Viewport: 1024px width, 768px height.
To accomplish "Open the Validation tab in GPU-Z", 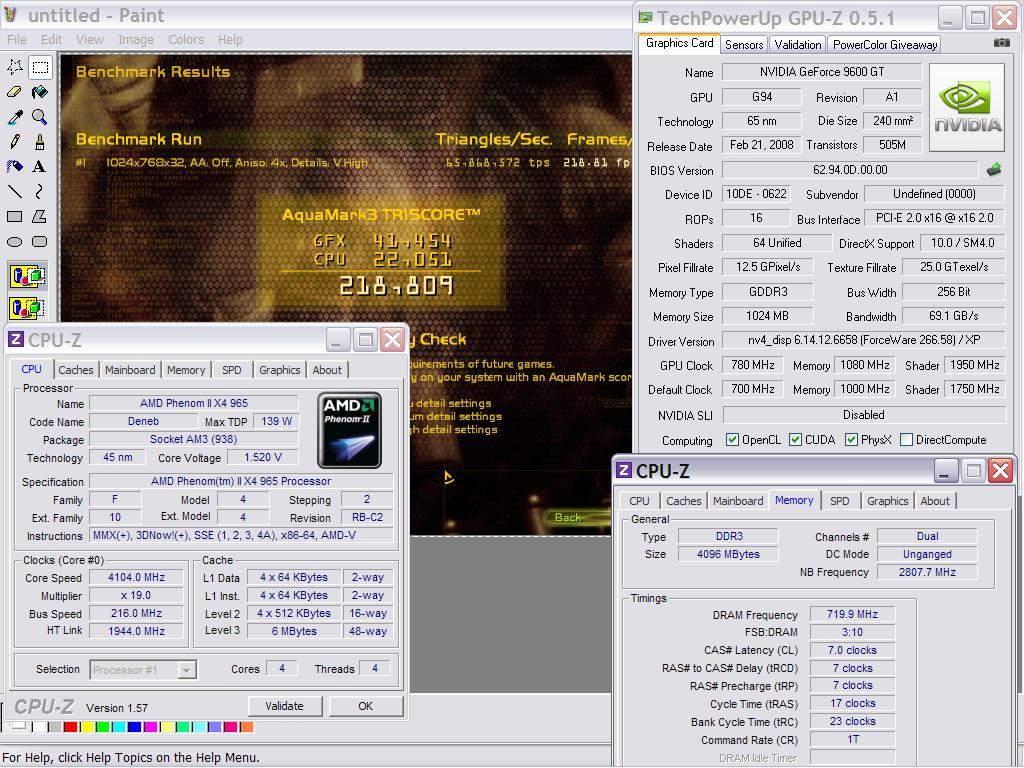I will click(x=797, y=44).
